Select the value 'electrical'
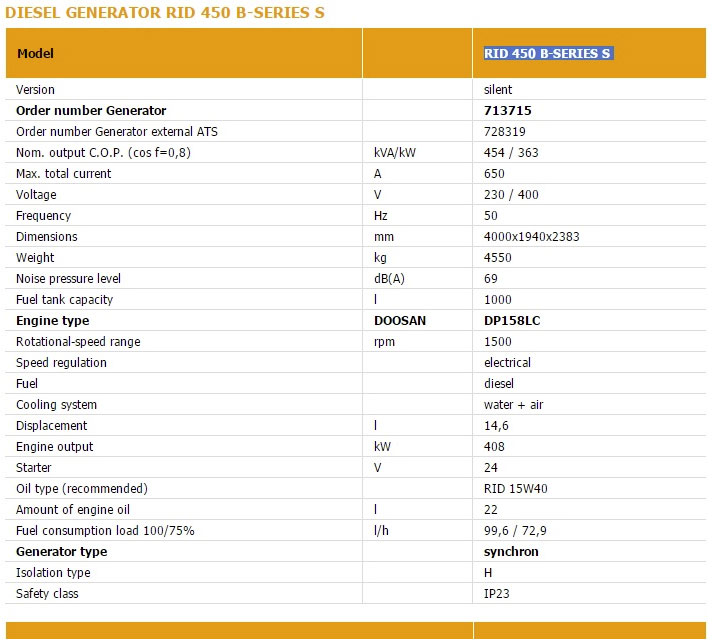This screenshot has height=641, width=713. [x=507, y=362]
